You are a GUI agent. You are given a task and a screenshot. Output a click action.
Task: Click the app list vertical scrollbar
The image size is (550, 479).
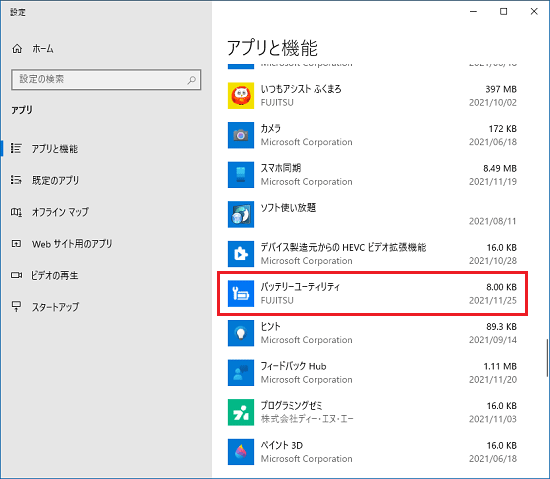click(x=547, y=358)
